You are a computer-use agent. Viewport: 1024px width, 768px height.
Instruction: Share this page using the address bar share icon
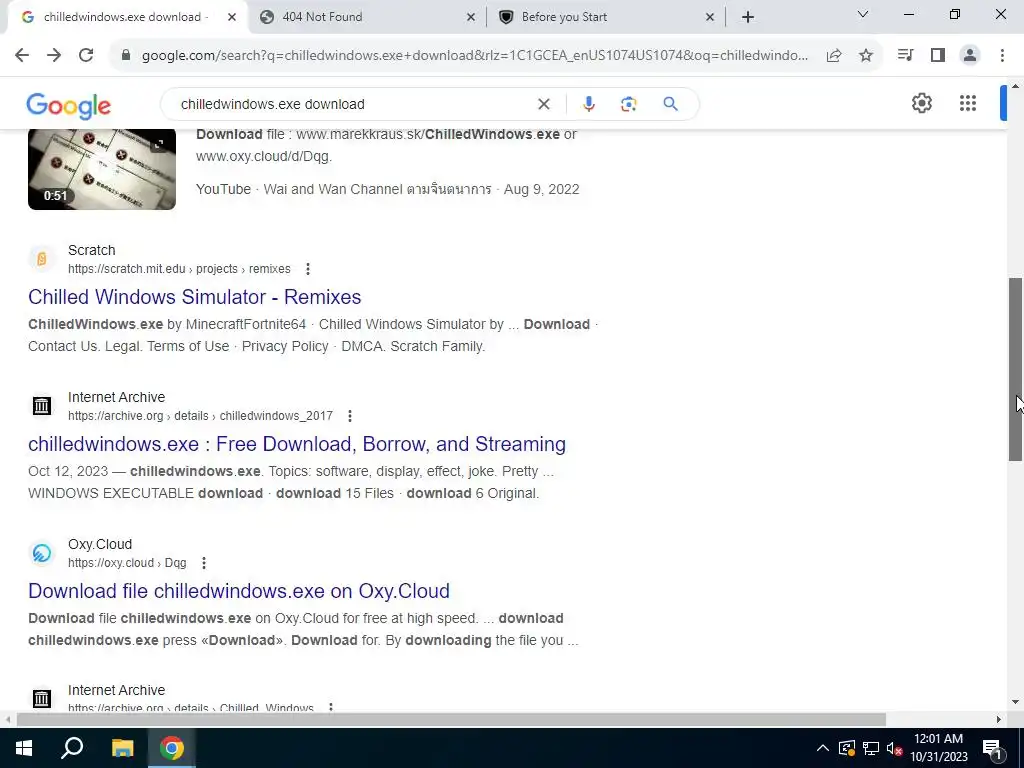point(834,56)
